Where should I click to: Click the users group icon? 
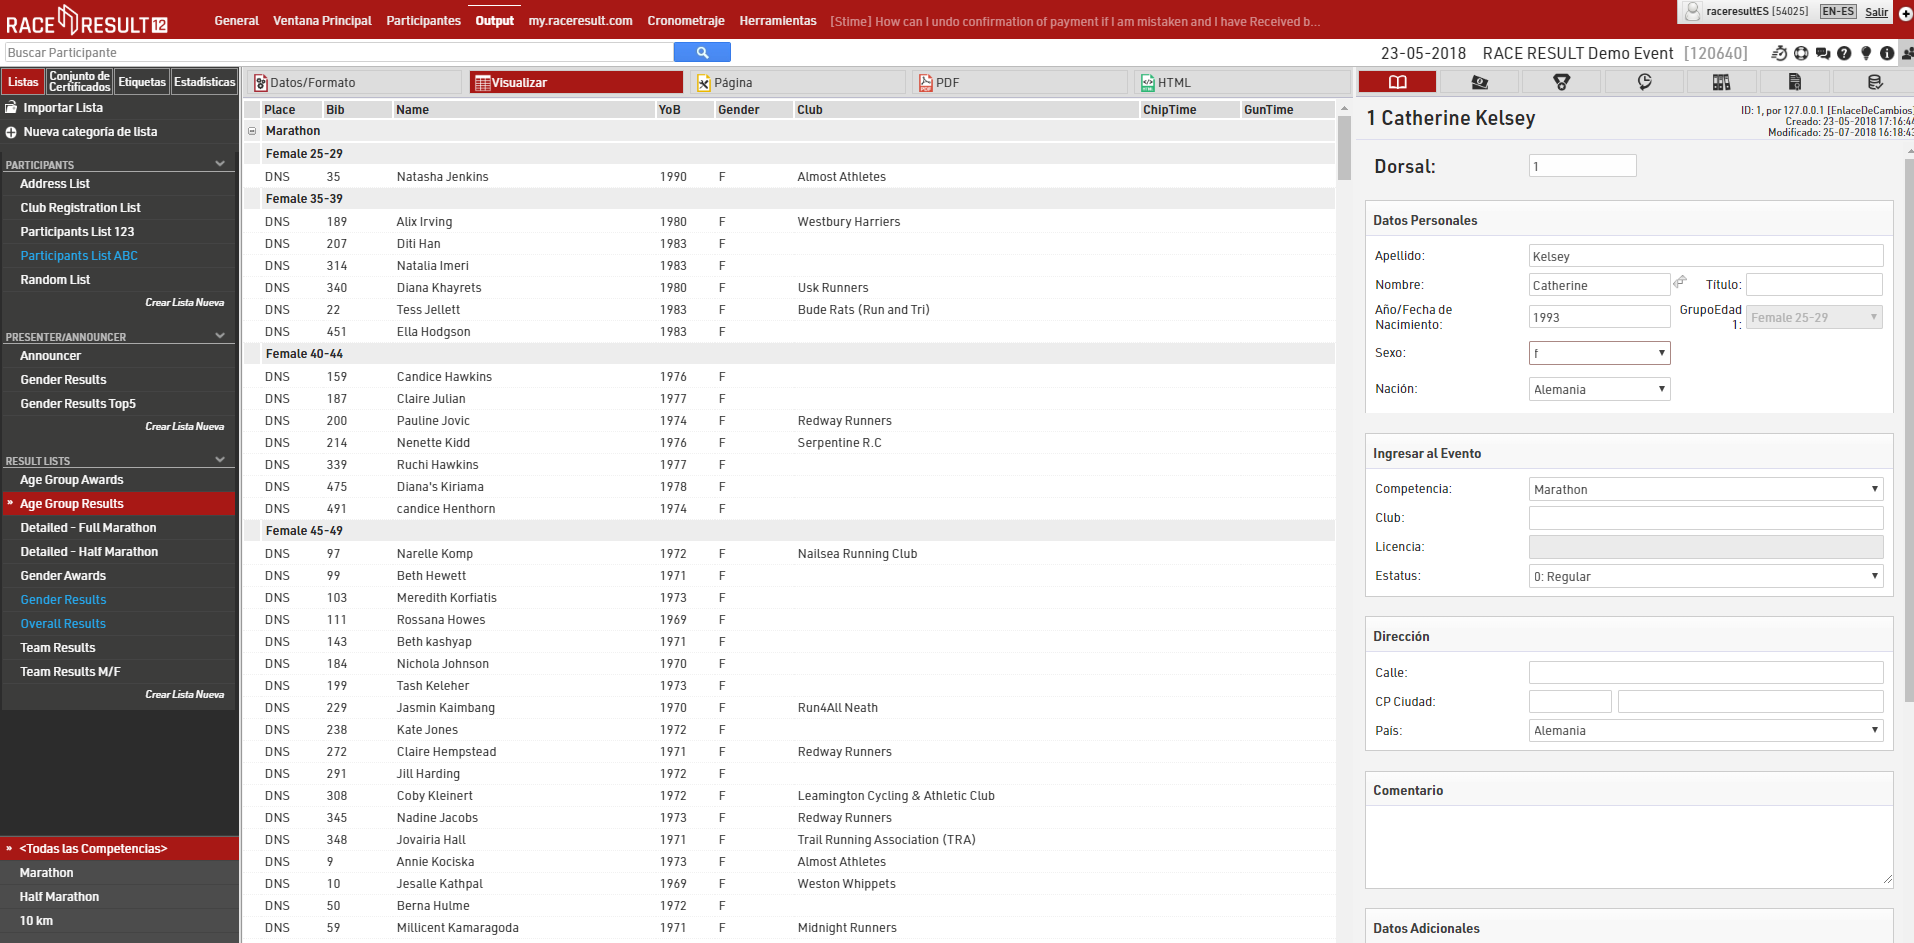(x=1907, y=53)
